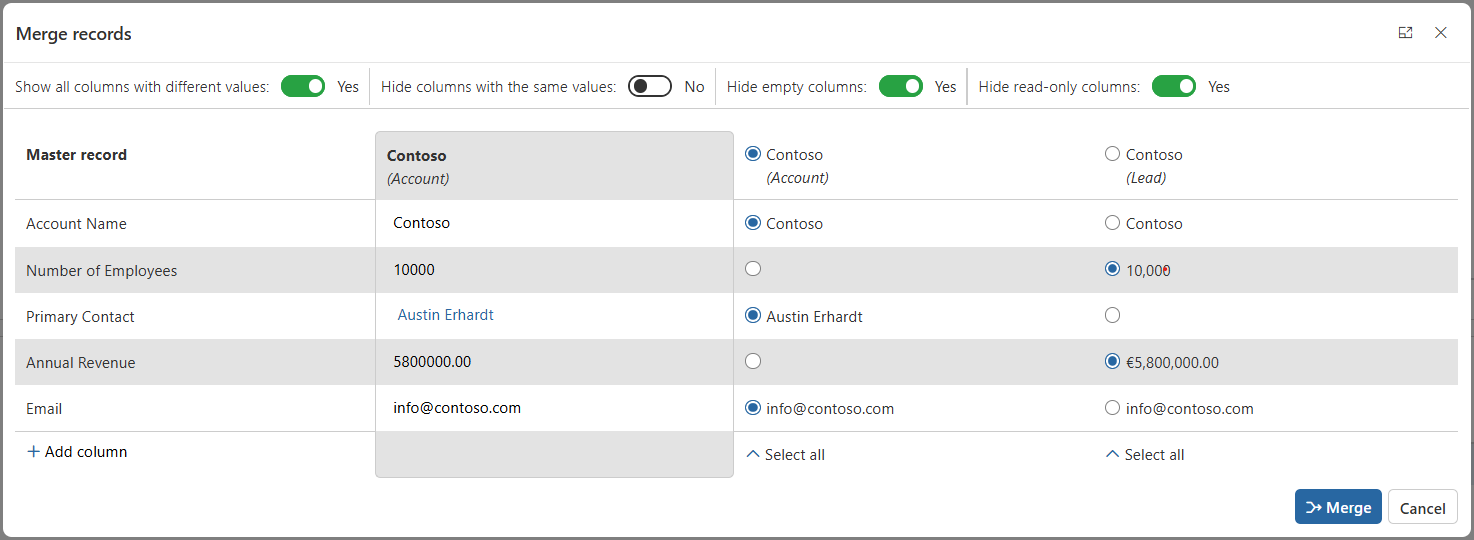Pick empty Number of Employees from Account
This screenshot has width=1474, height=540.
point(753,269)
